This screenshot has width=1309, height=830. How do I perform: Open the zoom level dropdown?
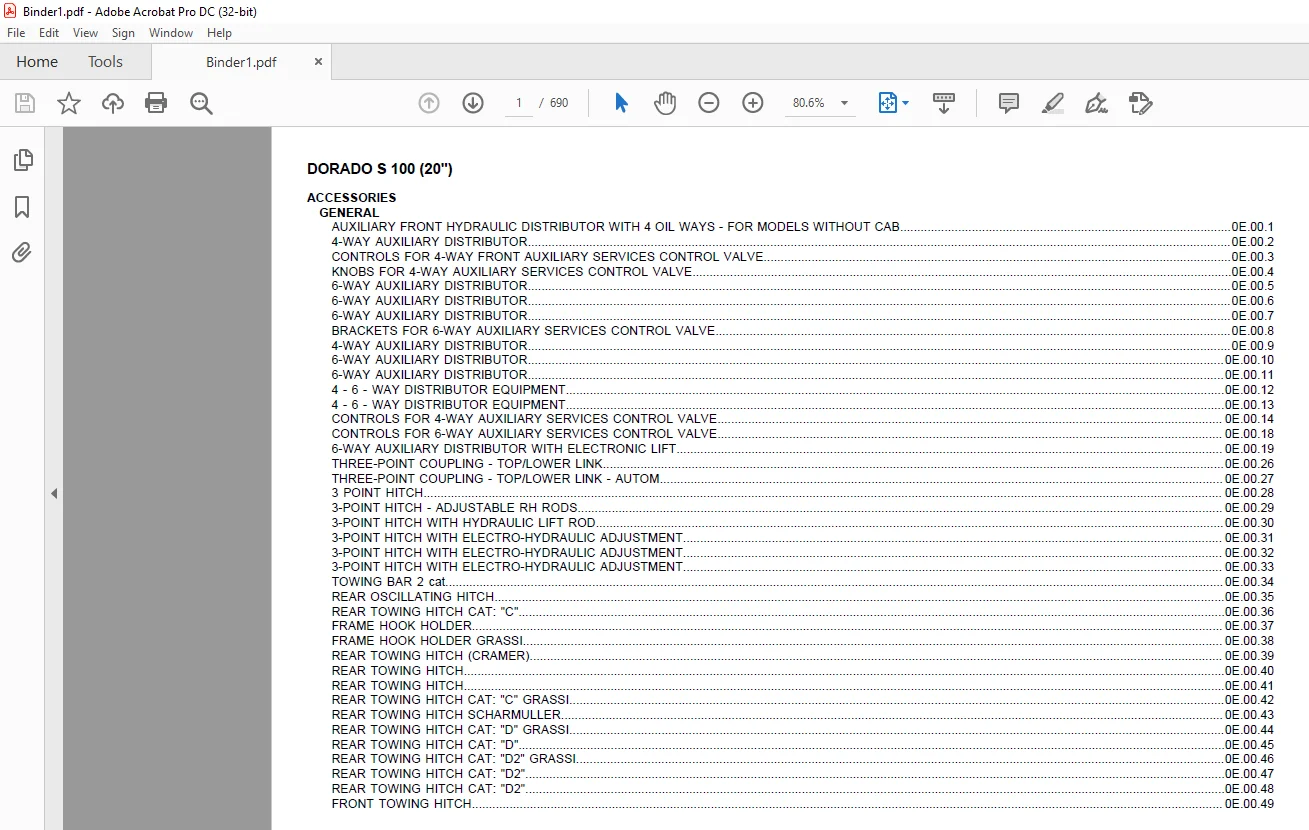844,103
